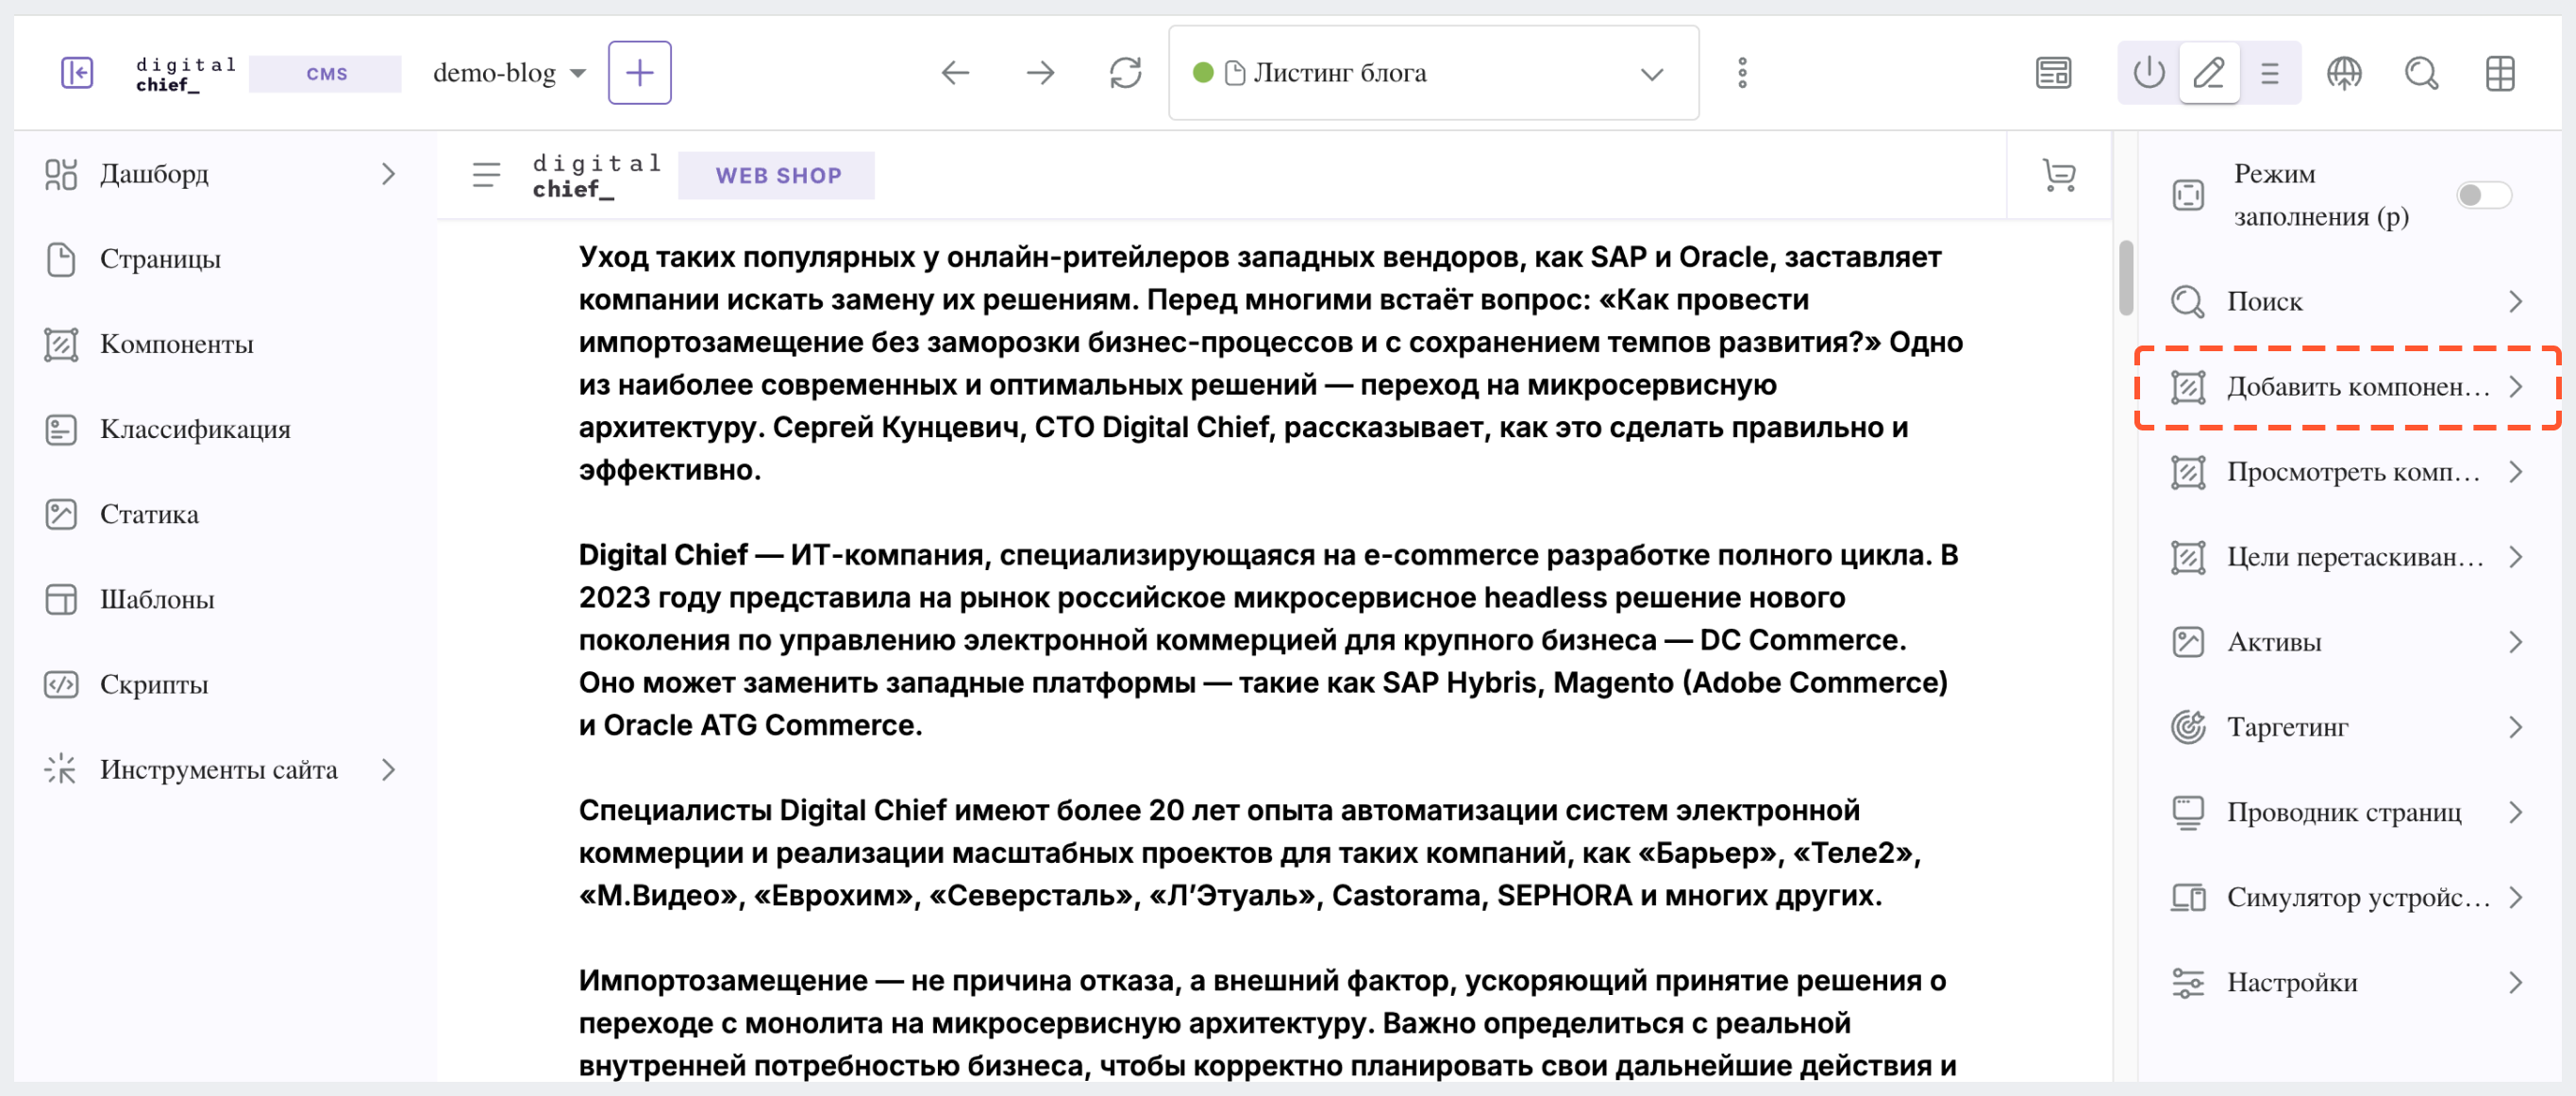This screenshot has width=2576, height=1096.
Task: Open Добавить компонент panel item
Action: point(2347,386)
